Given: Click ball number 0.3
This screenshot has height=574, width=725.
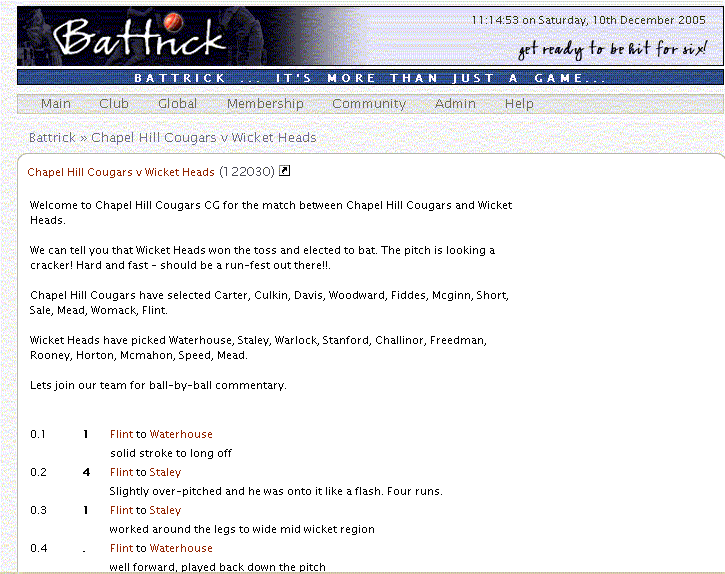Looking at the screenshot, I should (38, 510).
